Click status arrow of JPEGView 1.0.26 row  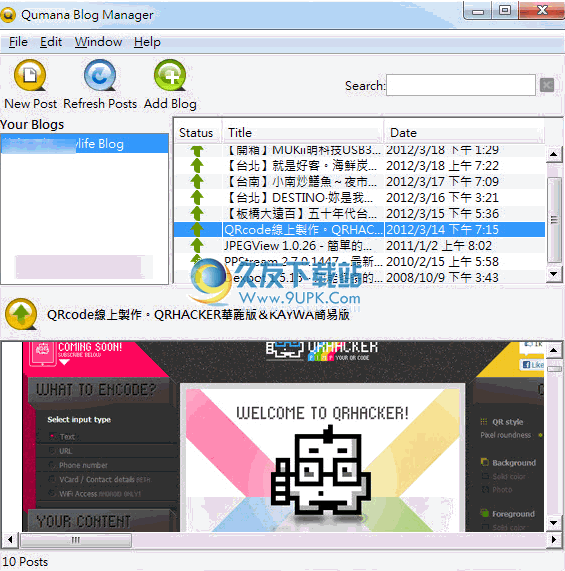click(x=197, y=245)
